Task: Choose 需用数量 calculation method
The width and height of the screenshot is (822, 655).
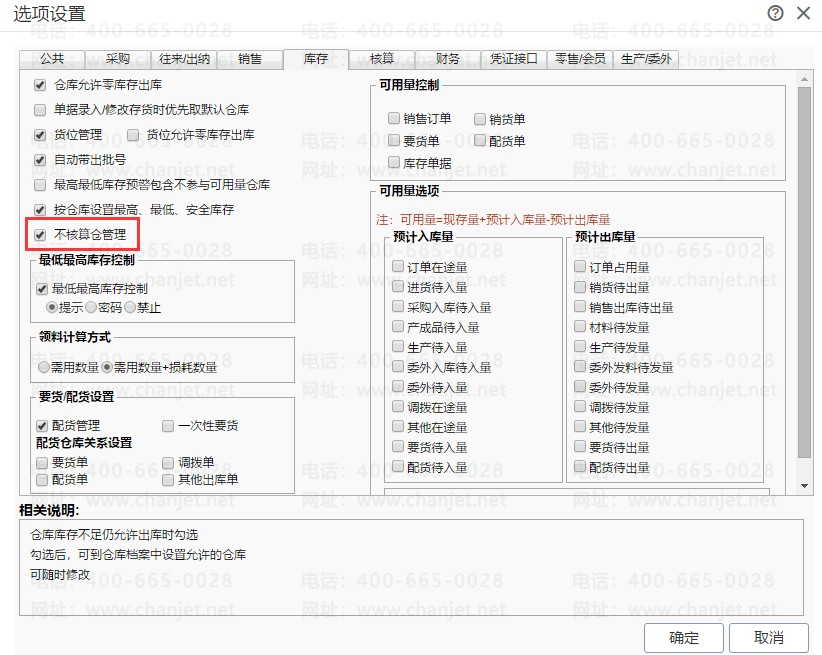Action: click(x=44, y=368)
